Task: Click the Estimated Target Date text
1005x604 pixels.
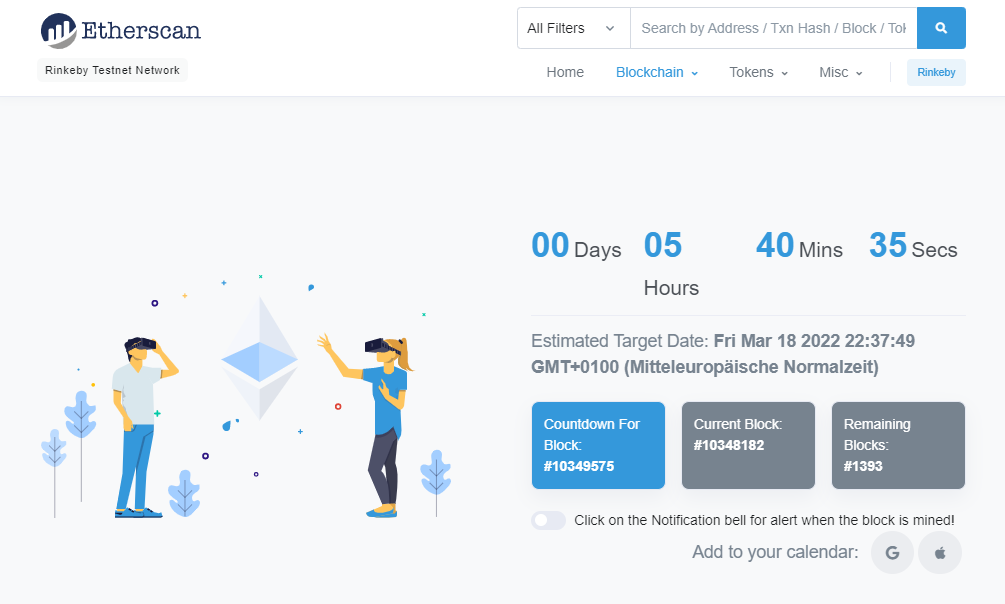Action: (x=723, y=354)
